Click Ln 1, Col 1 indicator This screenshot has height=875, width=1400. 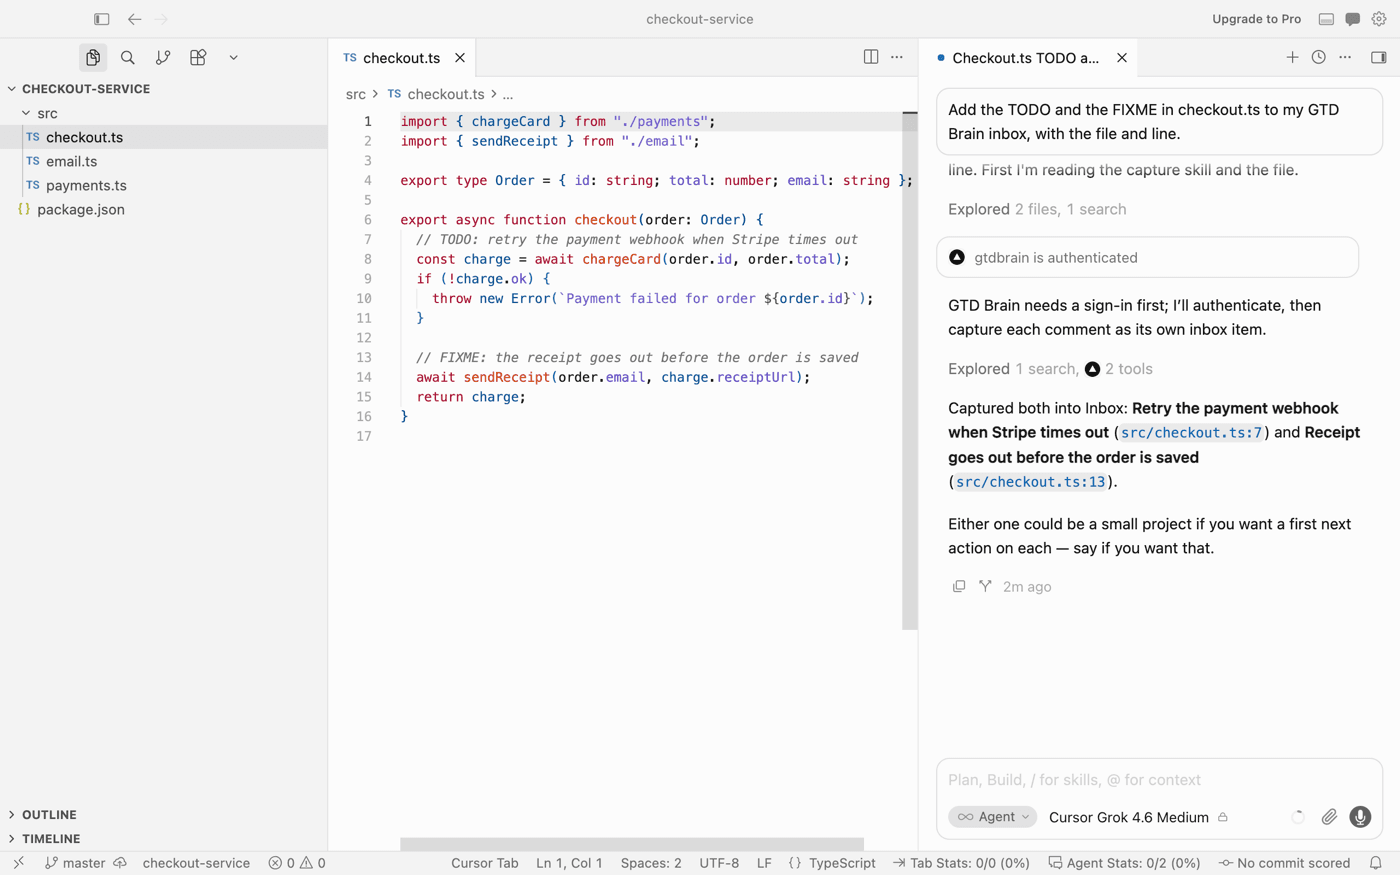[x=569, y=863]
